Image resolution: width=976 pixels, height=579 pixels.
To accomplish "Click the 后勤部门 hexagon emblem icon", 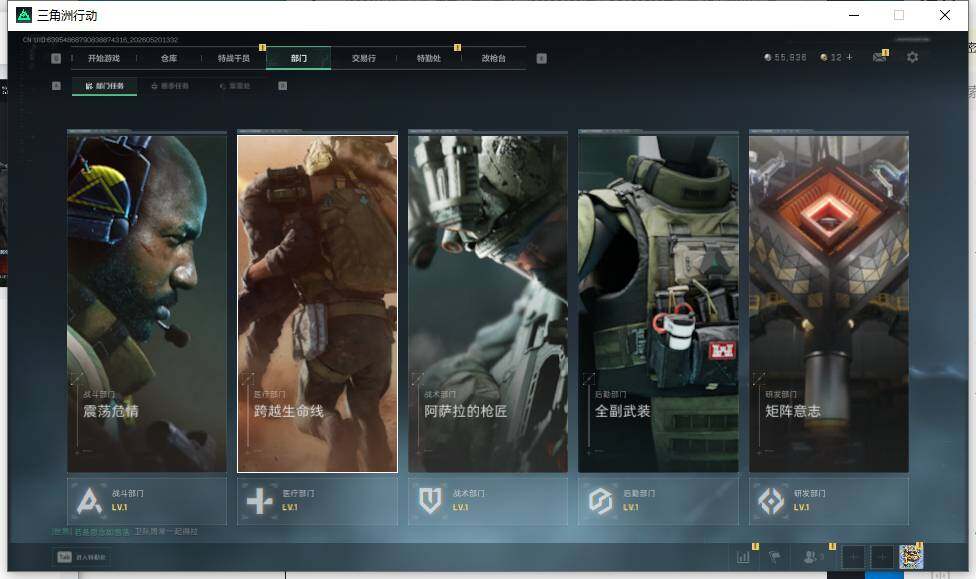I will (601, 501).
